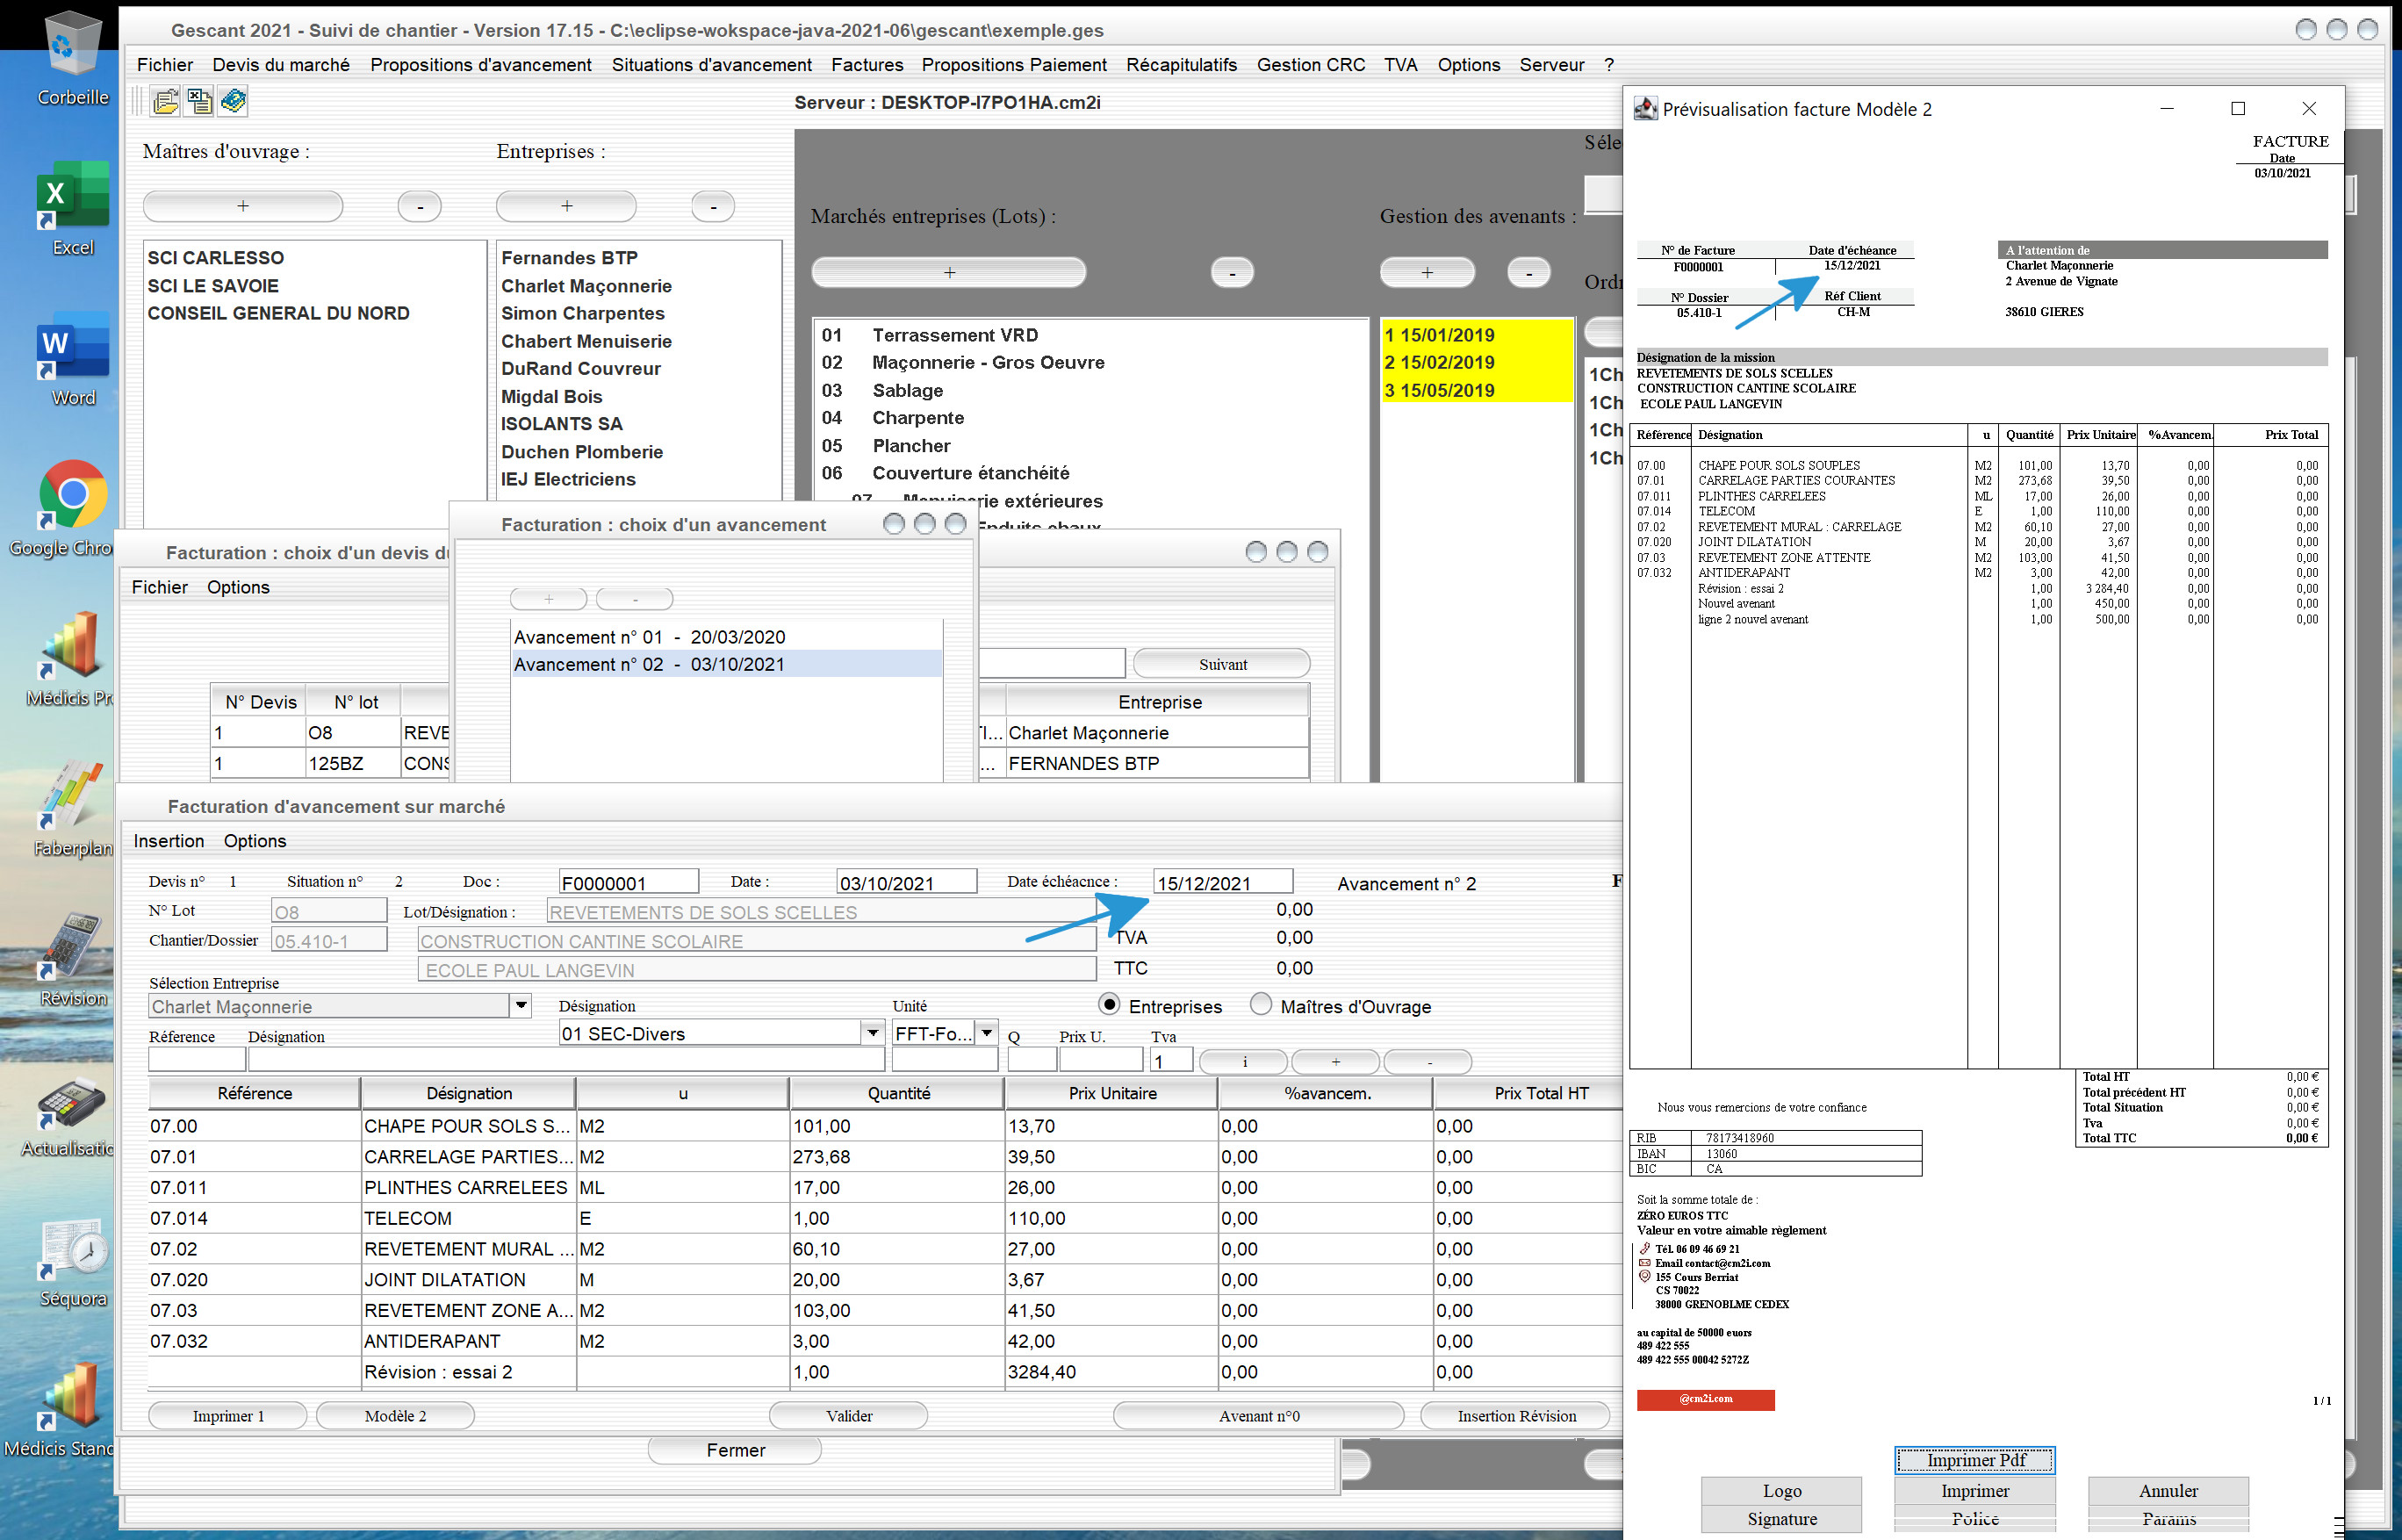2402x1540 pixels.
Task: Launch Word from desktop shortcut
Action: (x=72, y=358)
